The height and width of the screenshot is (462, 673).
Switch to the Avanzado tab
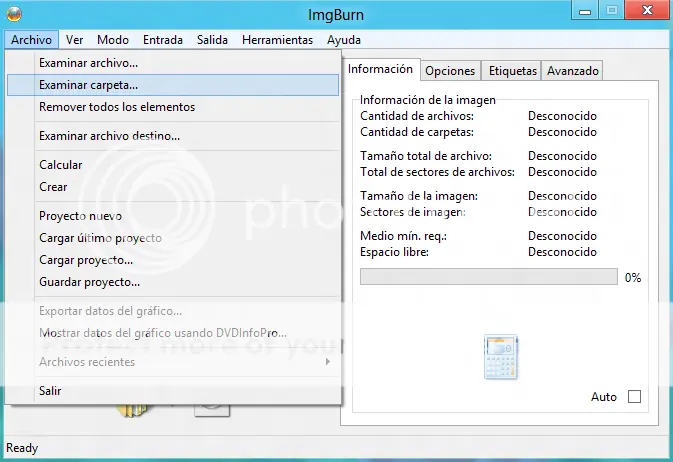click(x=573, y=71)
